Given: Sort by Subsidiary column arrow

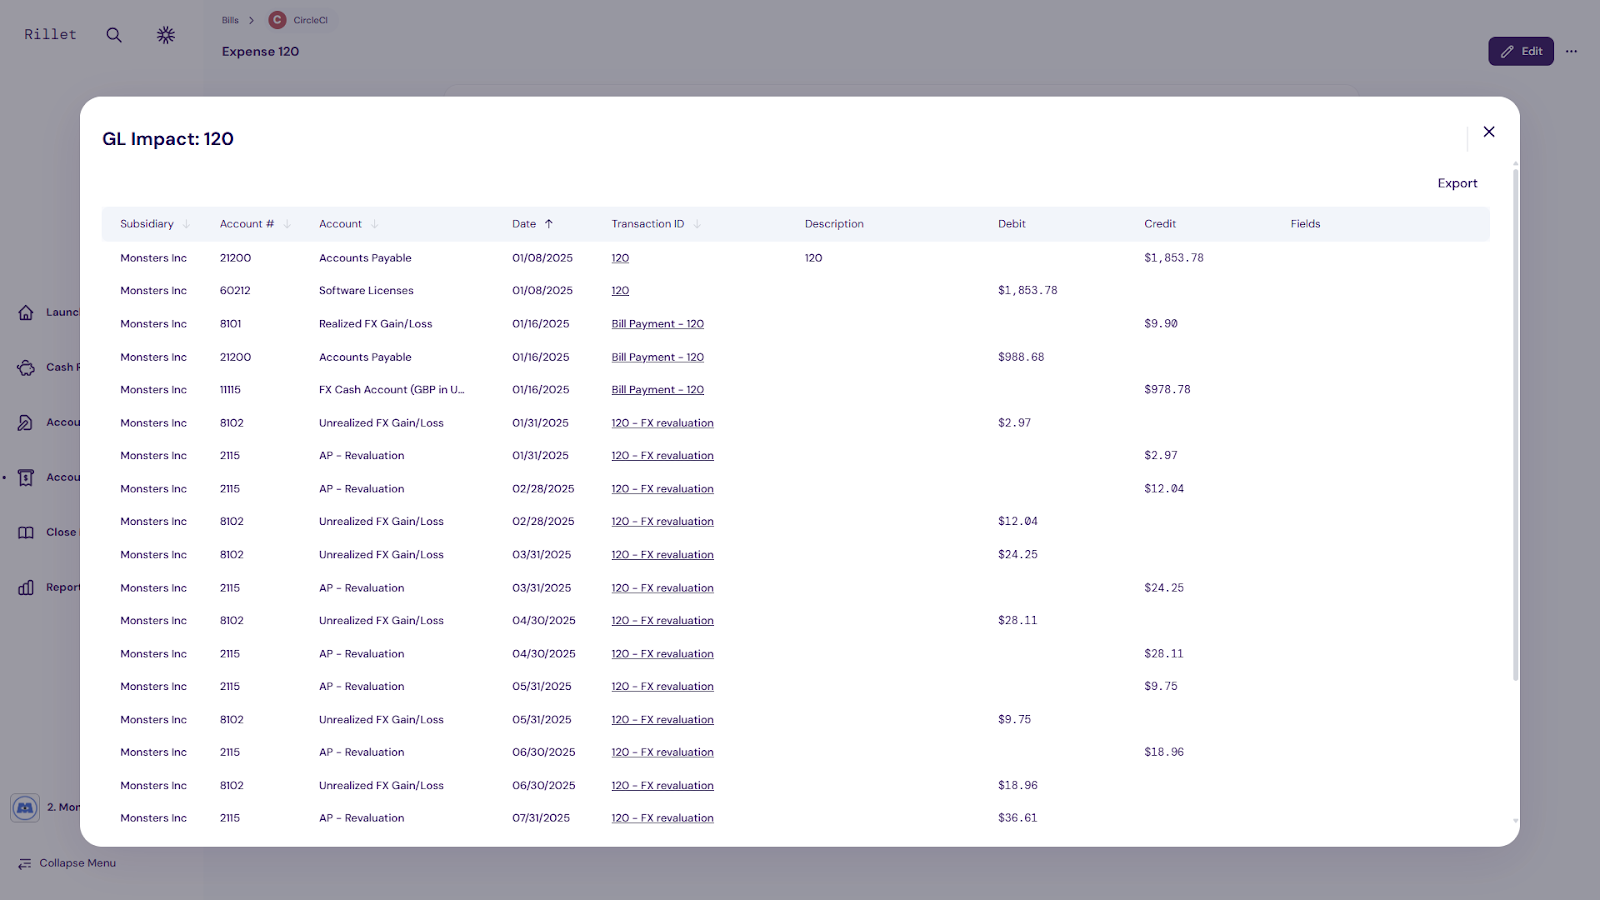Looking at the screenshot, I should pyautogui.click(x=186, y=224).
